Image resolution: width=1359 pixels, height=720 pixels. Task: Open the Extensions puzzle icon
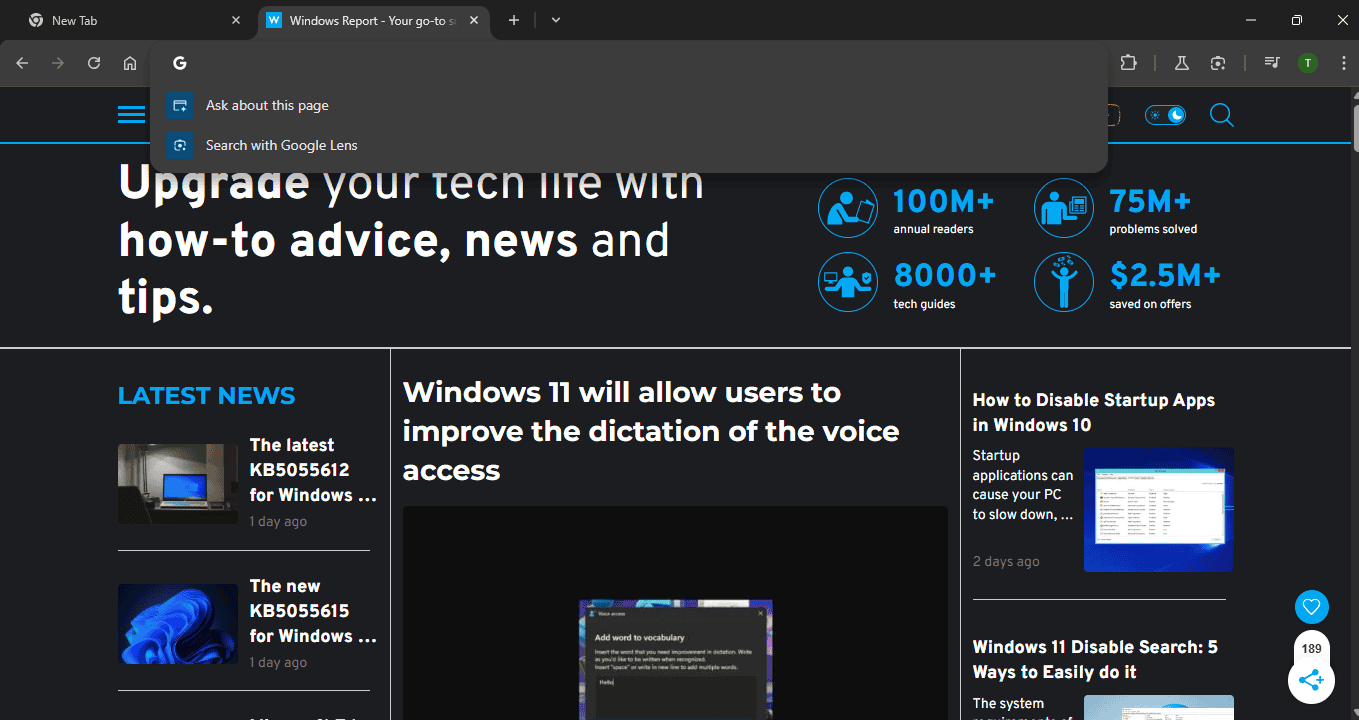coord(1128,63)
